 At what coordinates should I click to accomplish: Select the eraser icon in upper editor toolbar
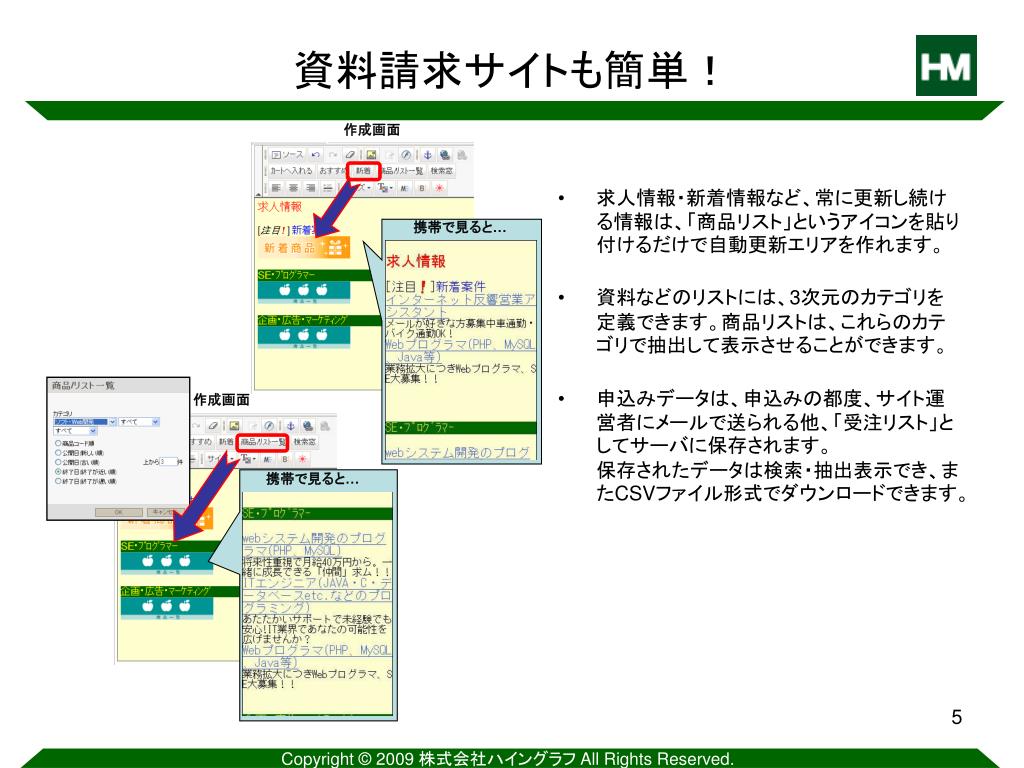351,155
